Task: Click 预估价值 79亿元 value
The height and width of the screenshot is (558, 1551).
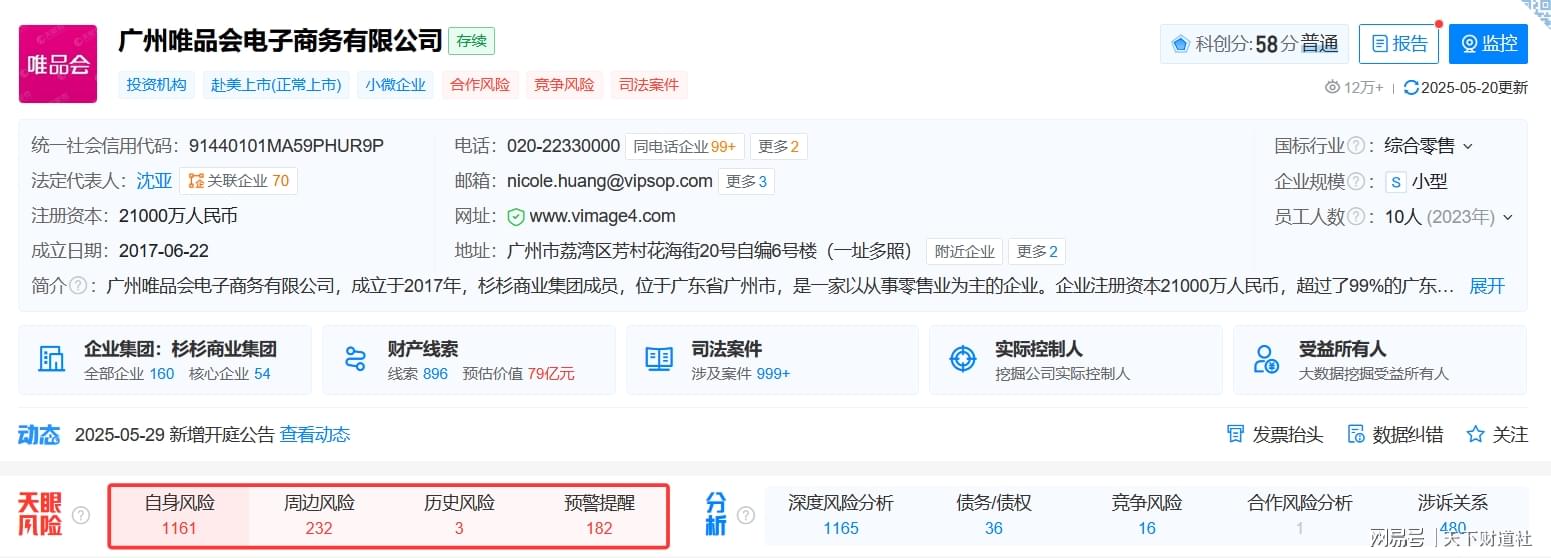Action: coord(518,374)
